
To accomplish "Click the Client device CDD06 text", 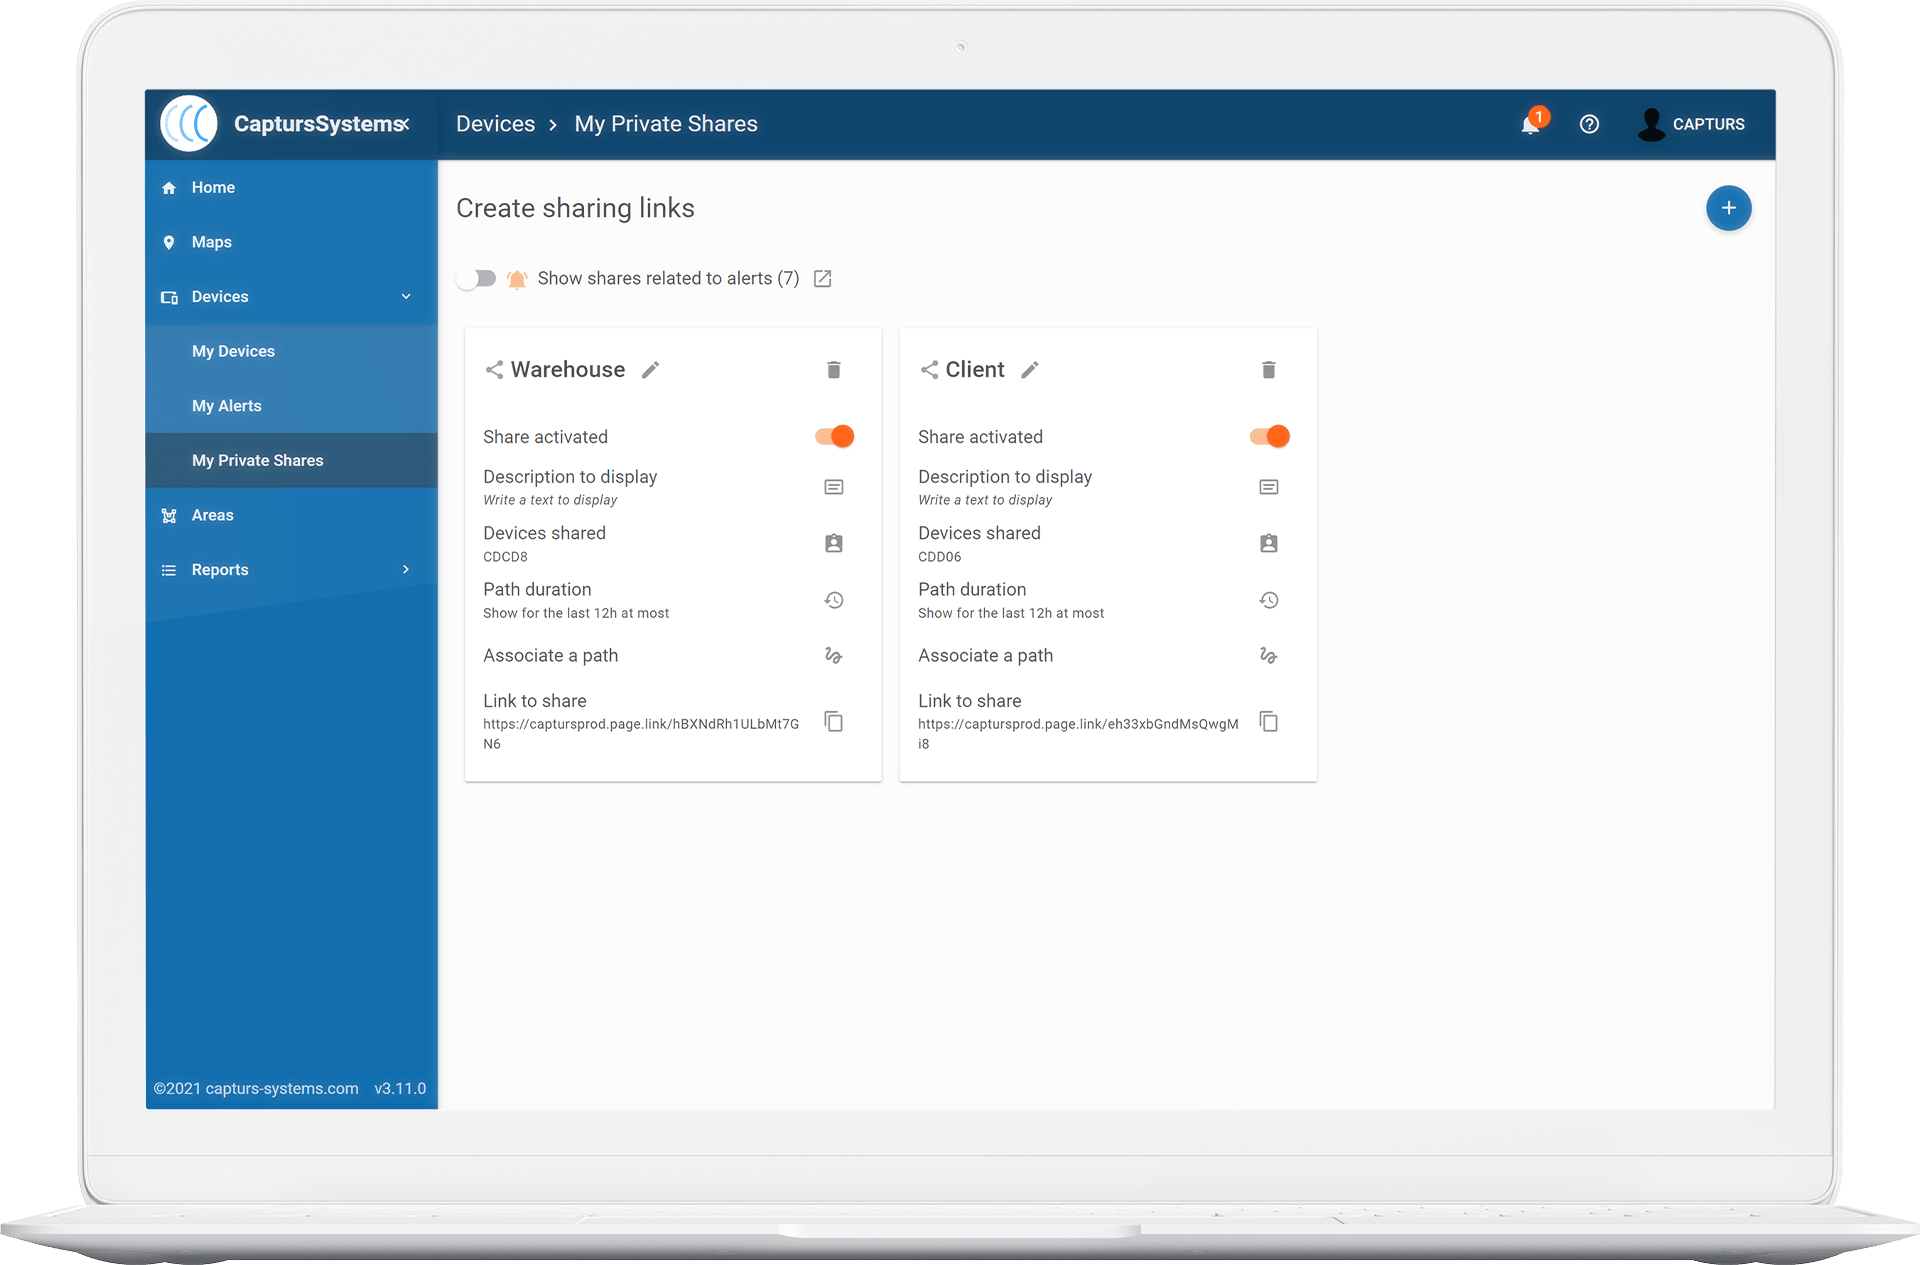I will 940,557.
